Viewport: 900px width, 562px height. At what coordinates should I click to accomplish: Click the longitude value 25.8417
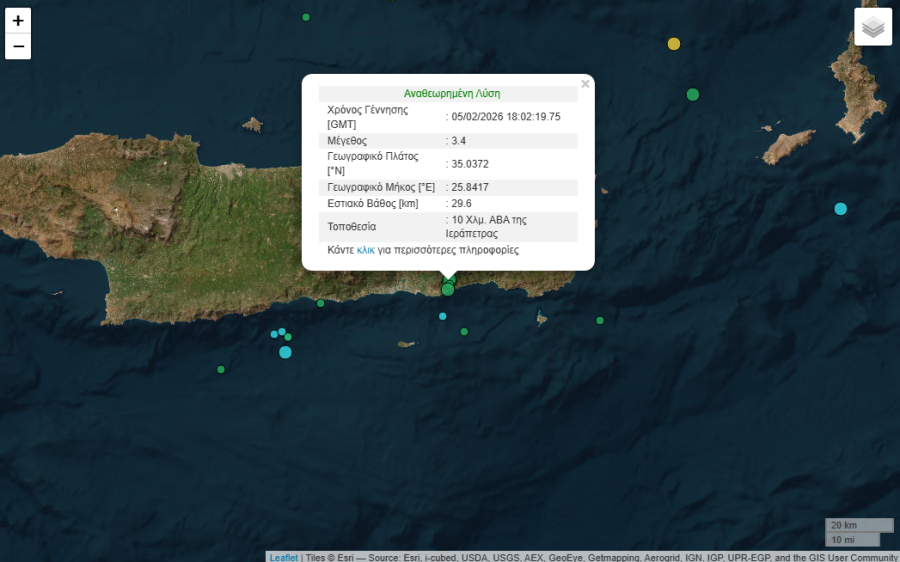[470, 187]
